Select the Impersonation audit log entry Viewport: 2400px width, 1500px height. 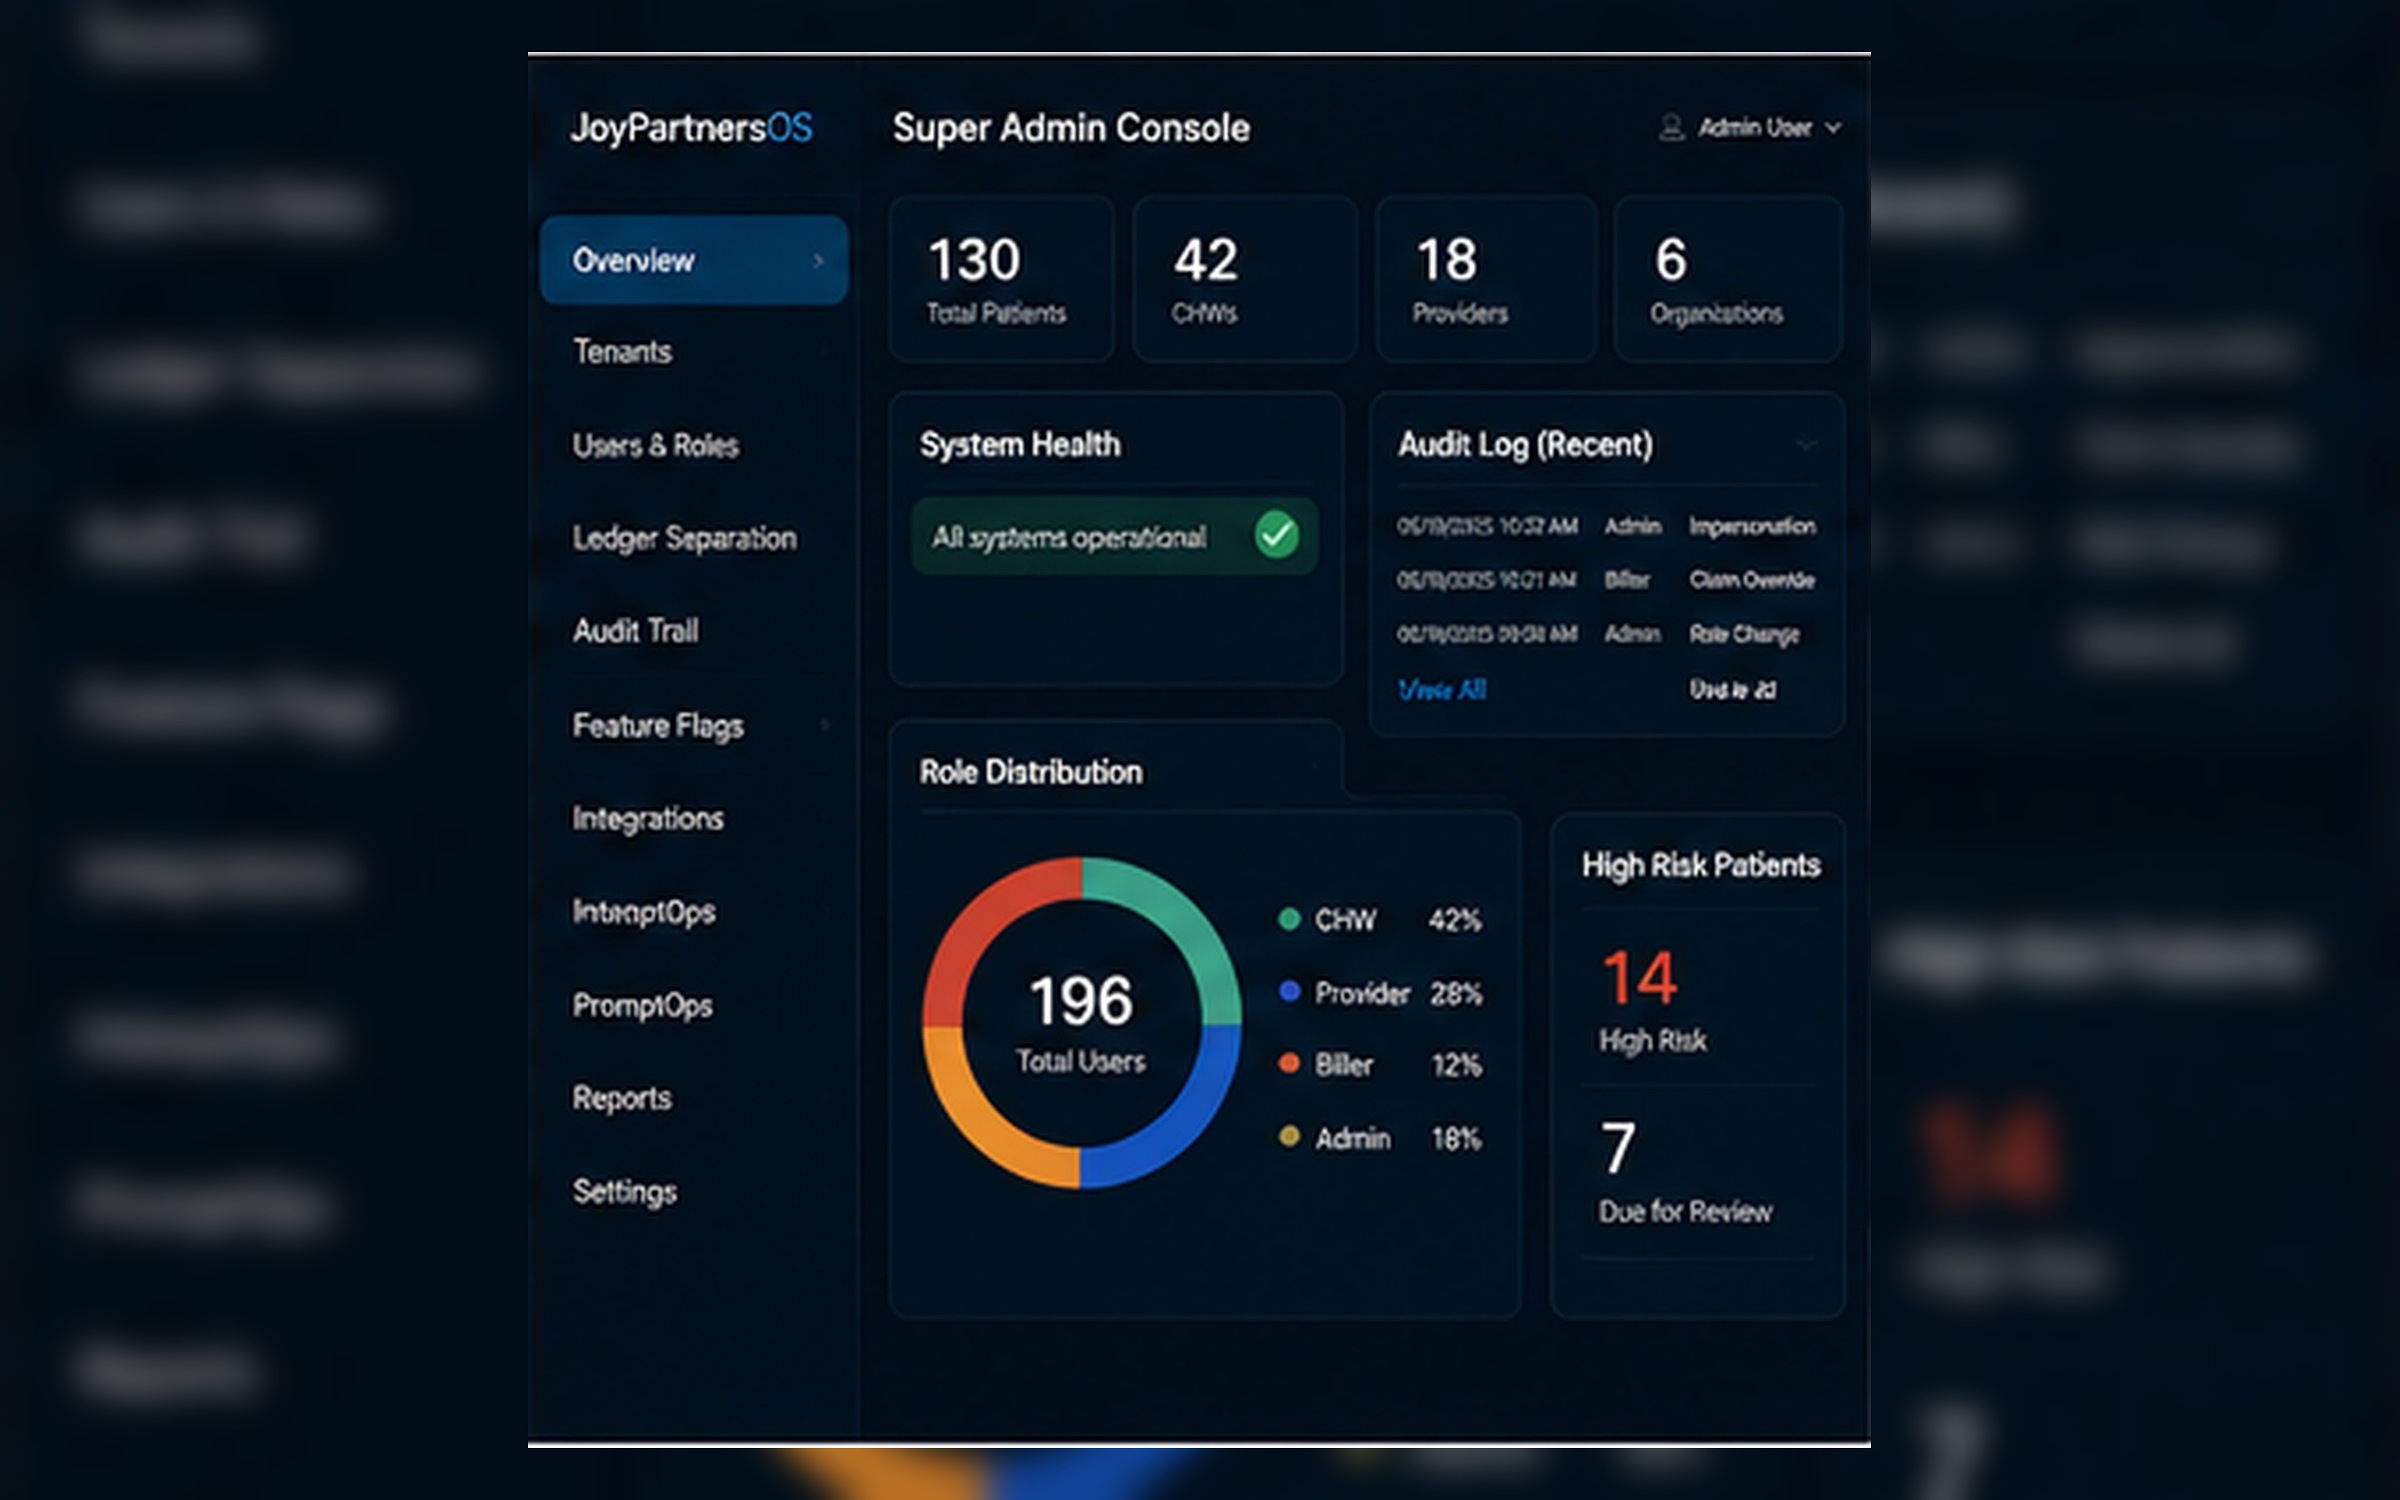[x=1606, y=526]
